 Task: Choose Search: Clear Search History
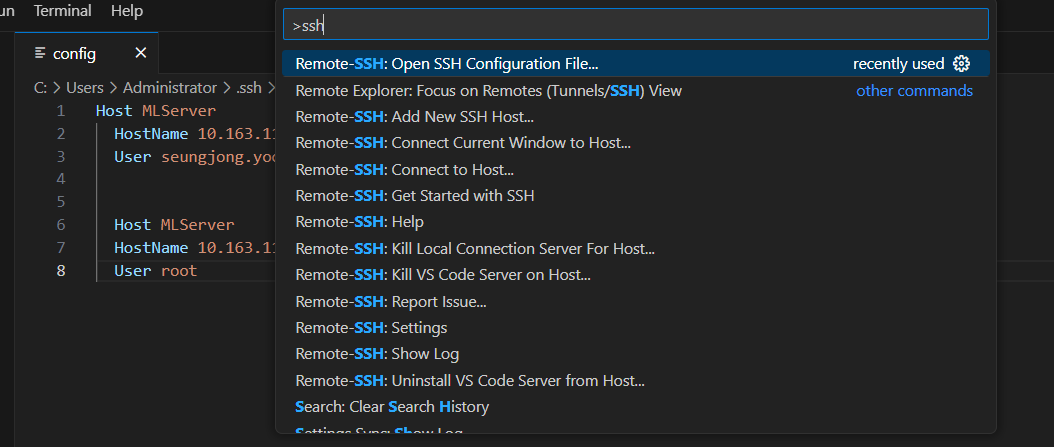(635, 407)
